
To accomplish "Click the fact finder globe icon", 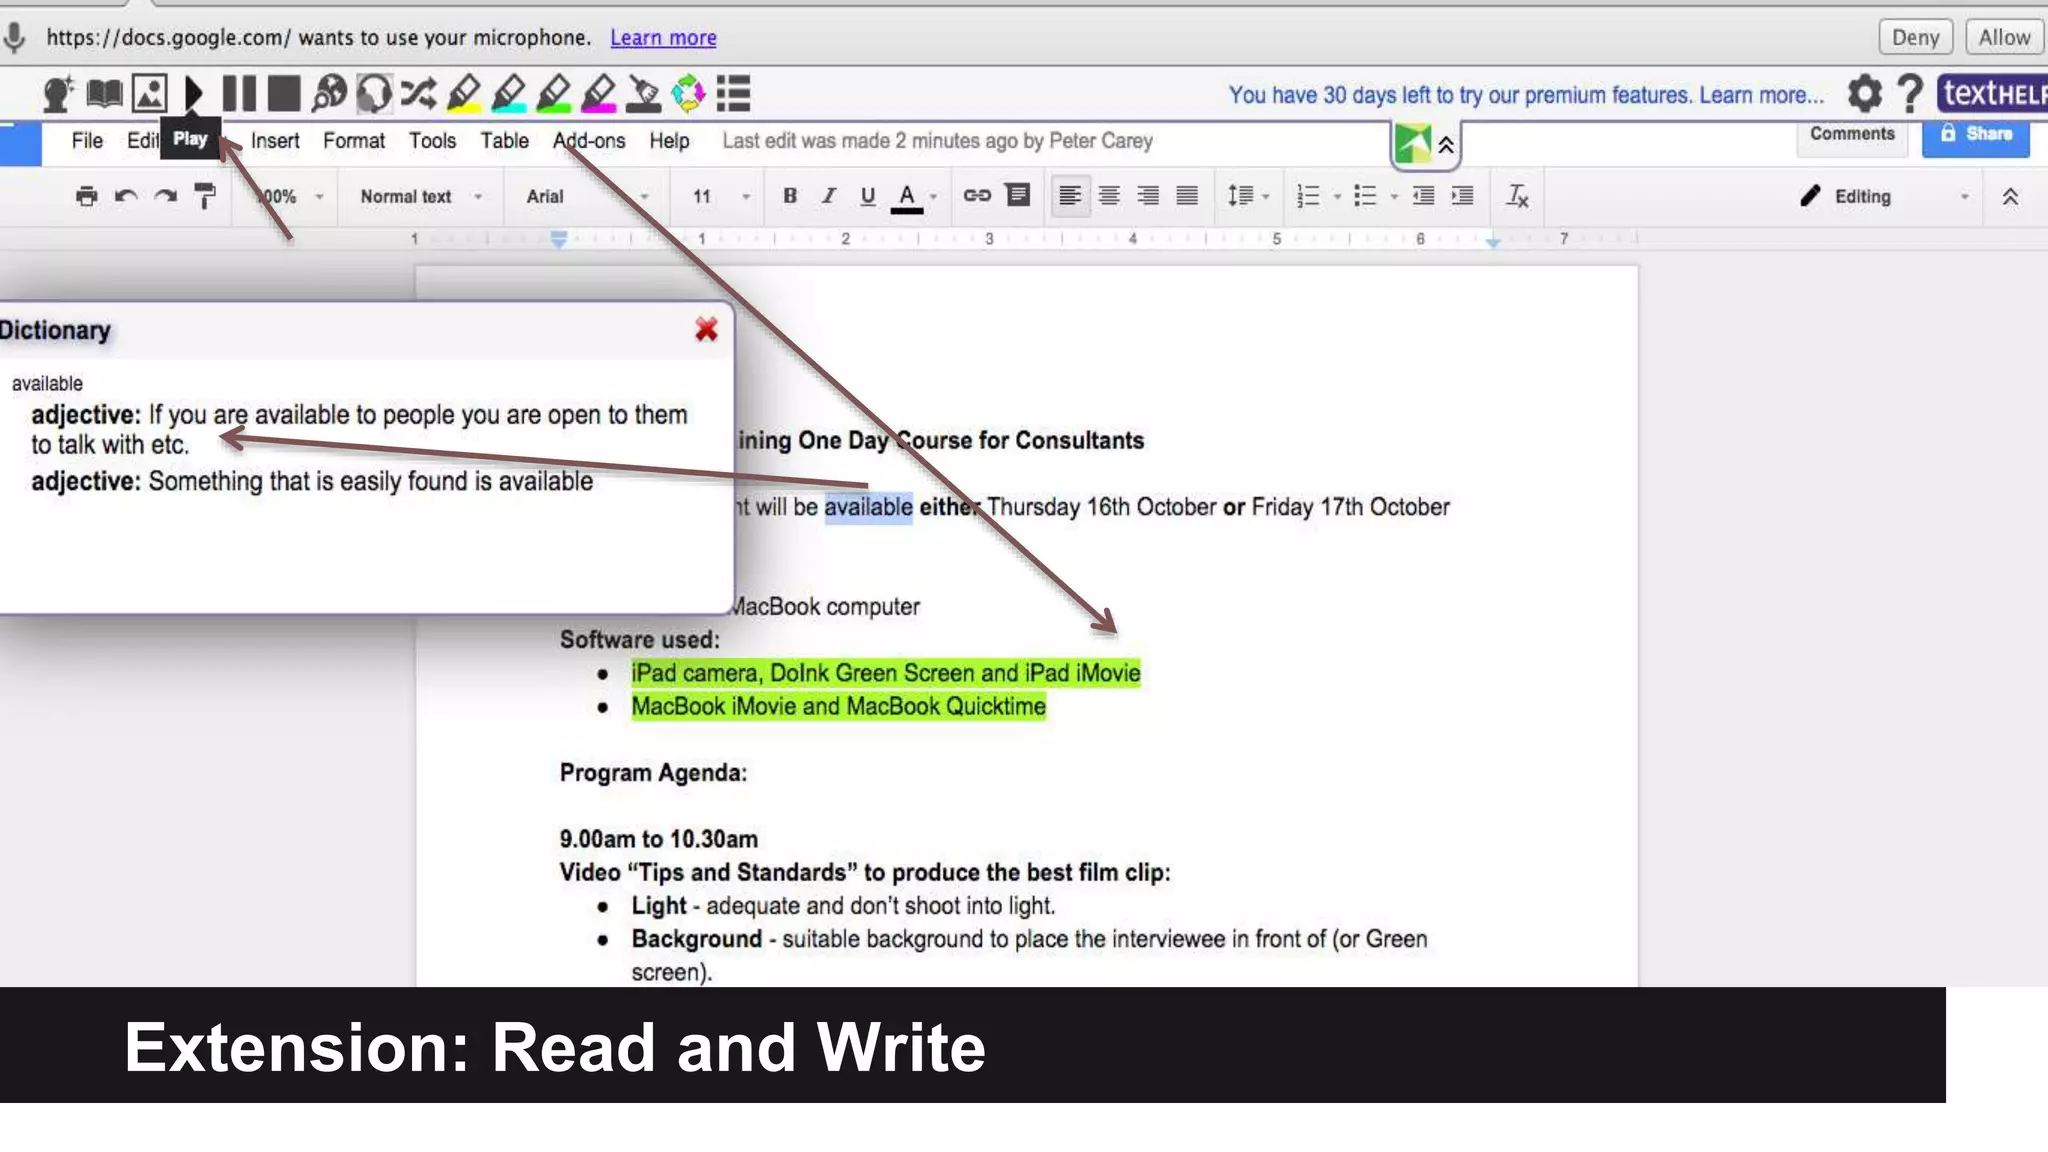I will [329, 94].
